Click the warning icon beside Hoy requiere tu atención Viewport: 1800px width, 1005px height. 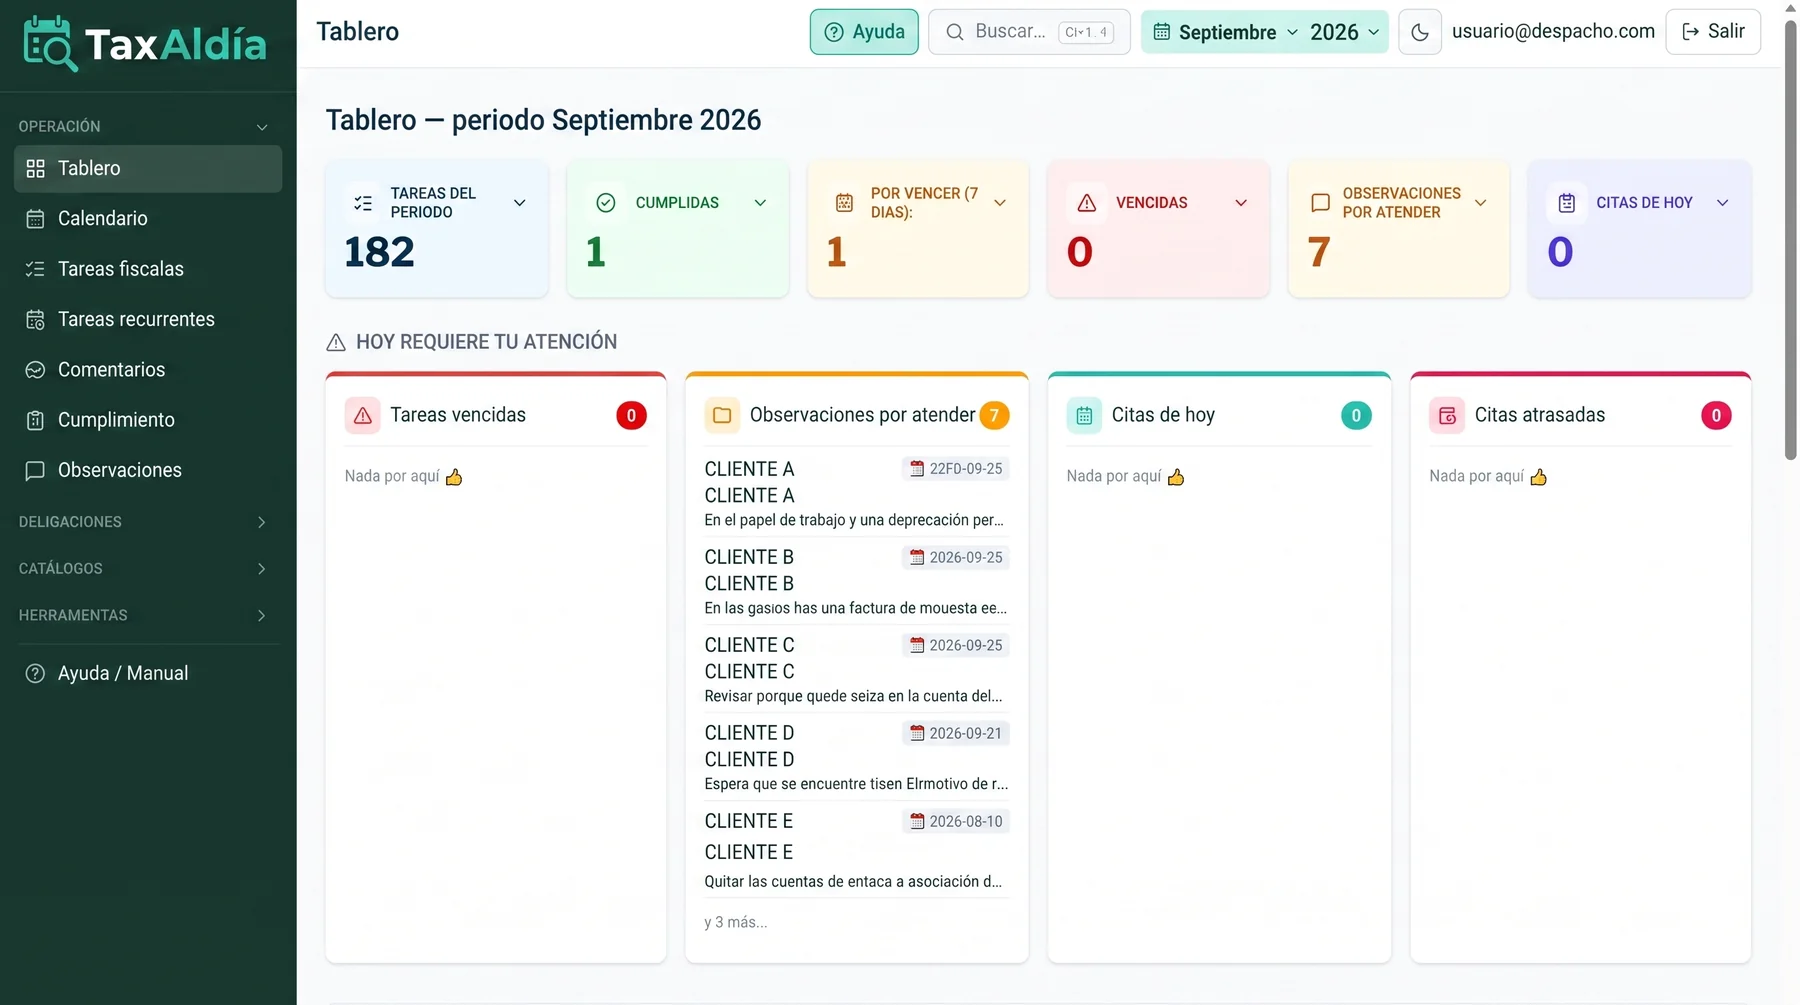pyautogui.click(x=336, y=343)
